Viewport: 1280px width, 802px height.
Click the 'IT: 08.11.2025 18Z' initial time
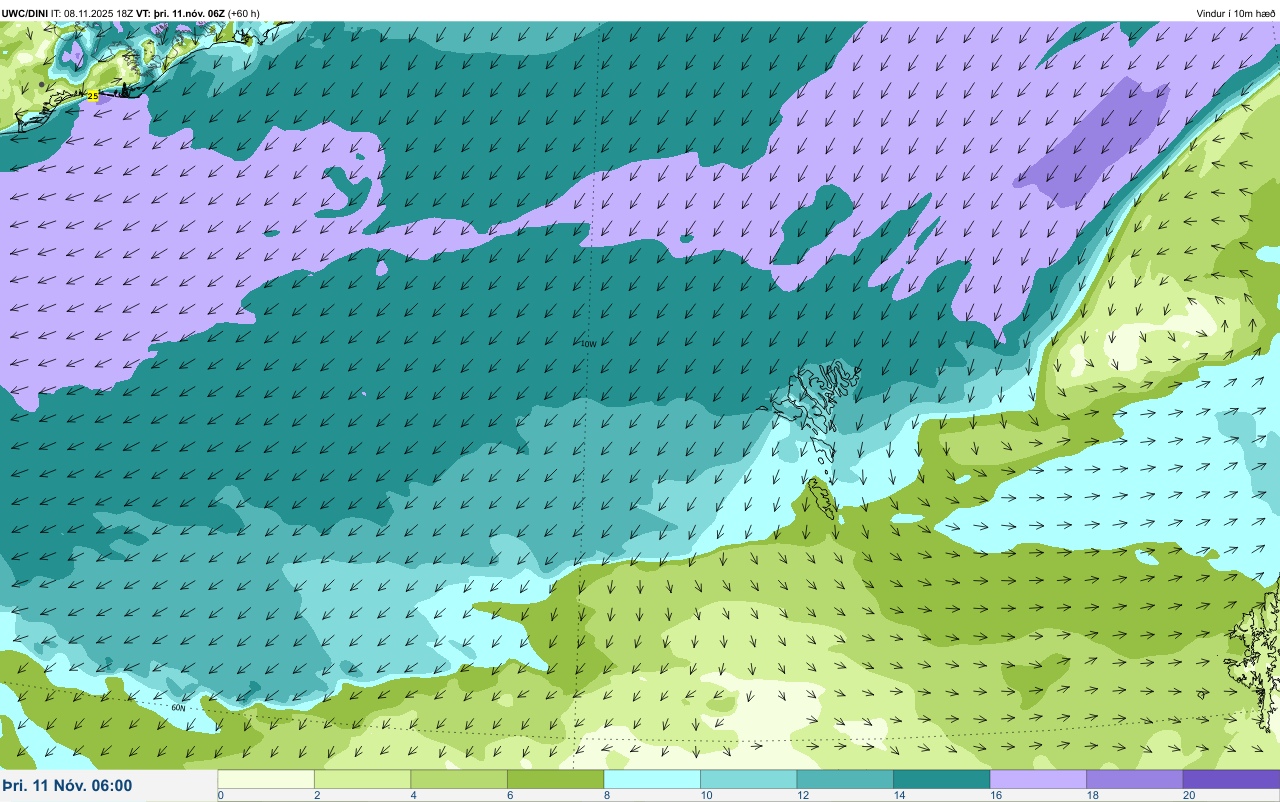pyautogui.click(x=92, y=13)
